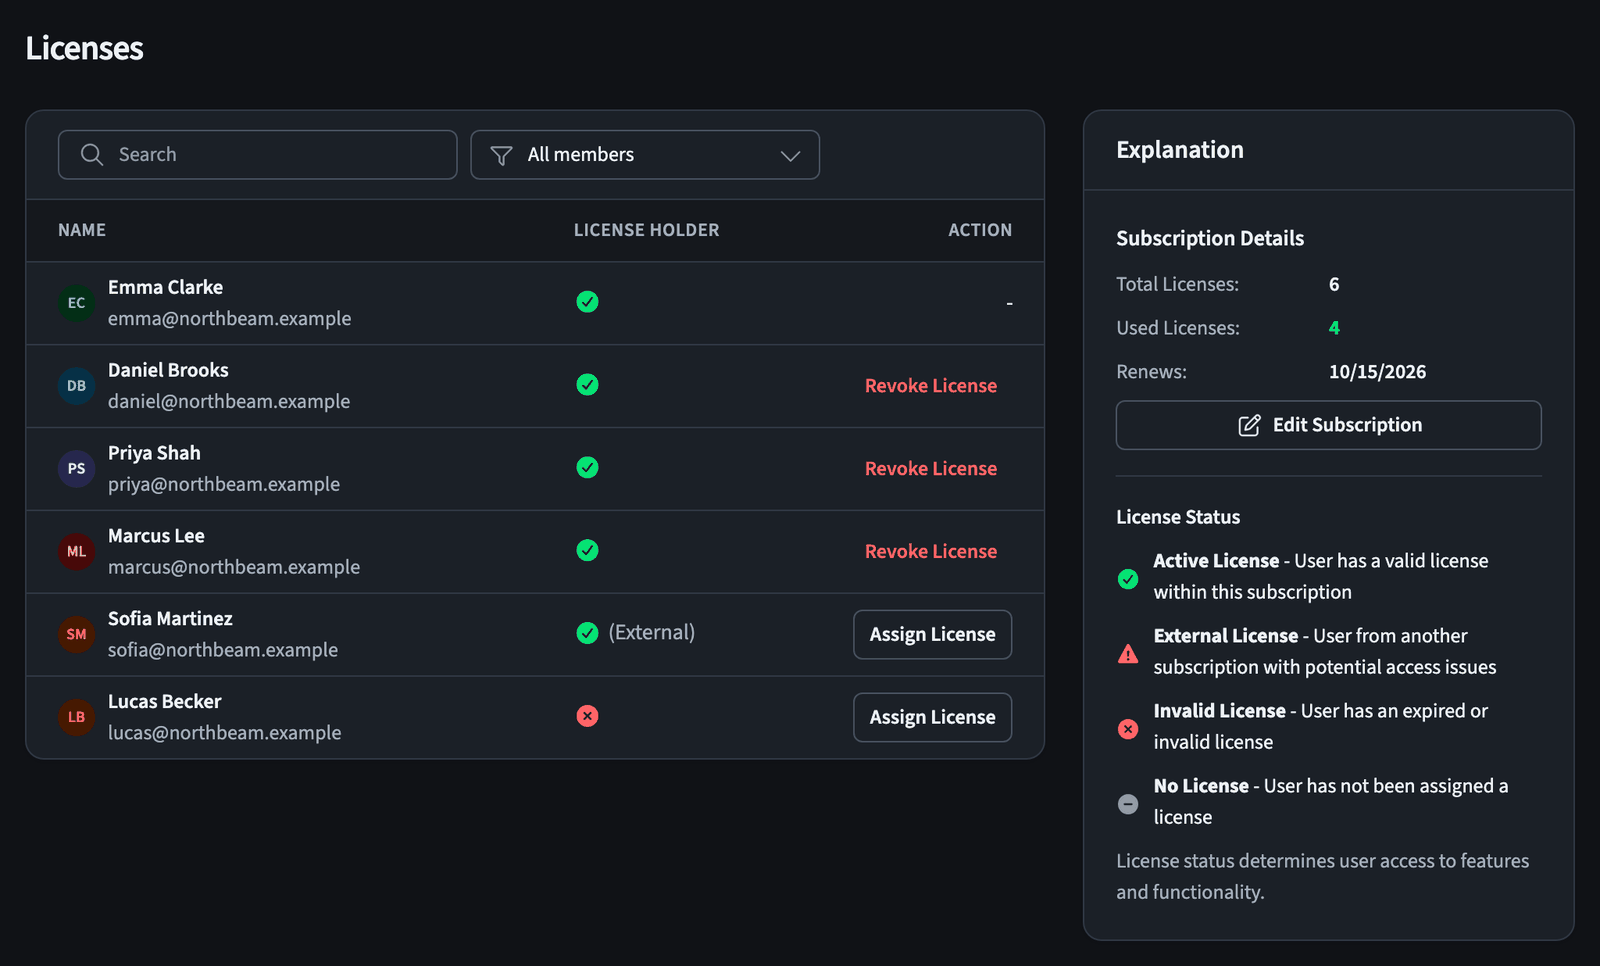Select the name Emma Clarke
Viewport: 1600px width, 966px height.
point(166,288)
